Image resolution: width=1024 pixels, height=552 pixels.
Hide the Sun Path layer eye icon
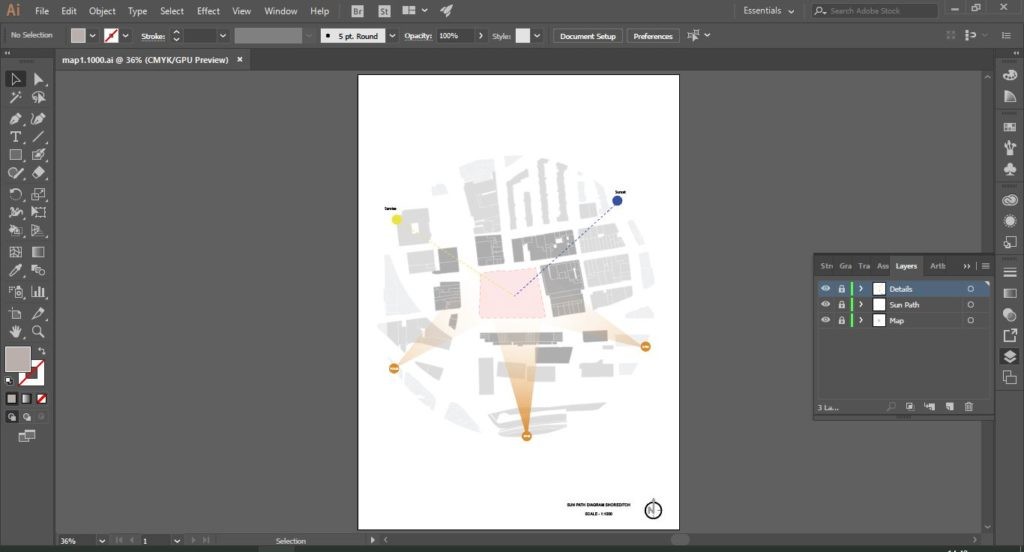[825, 304]
